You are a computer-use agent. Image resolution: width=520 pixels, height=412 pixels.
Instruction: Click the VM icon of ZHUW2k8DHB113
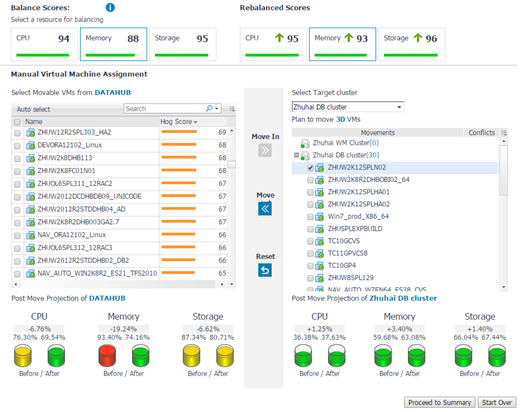click(x=31, y=158)
